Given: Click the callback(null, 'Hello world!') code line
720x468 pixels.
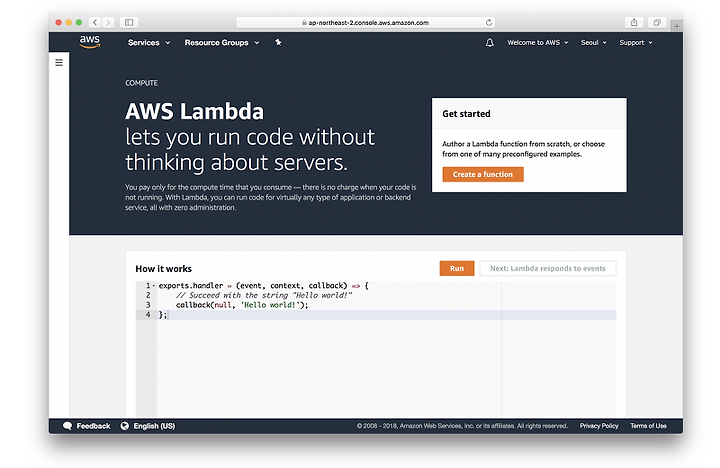Looking at the screenshot, I should [242, 305].
